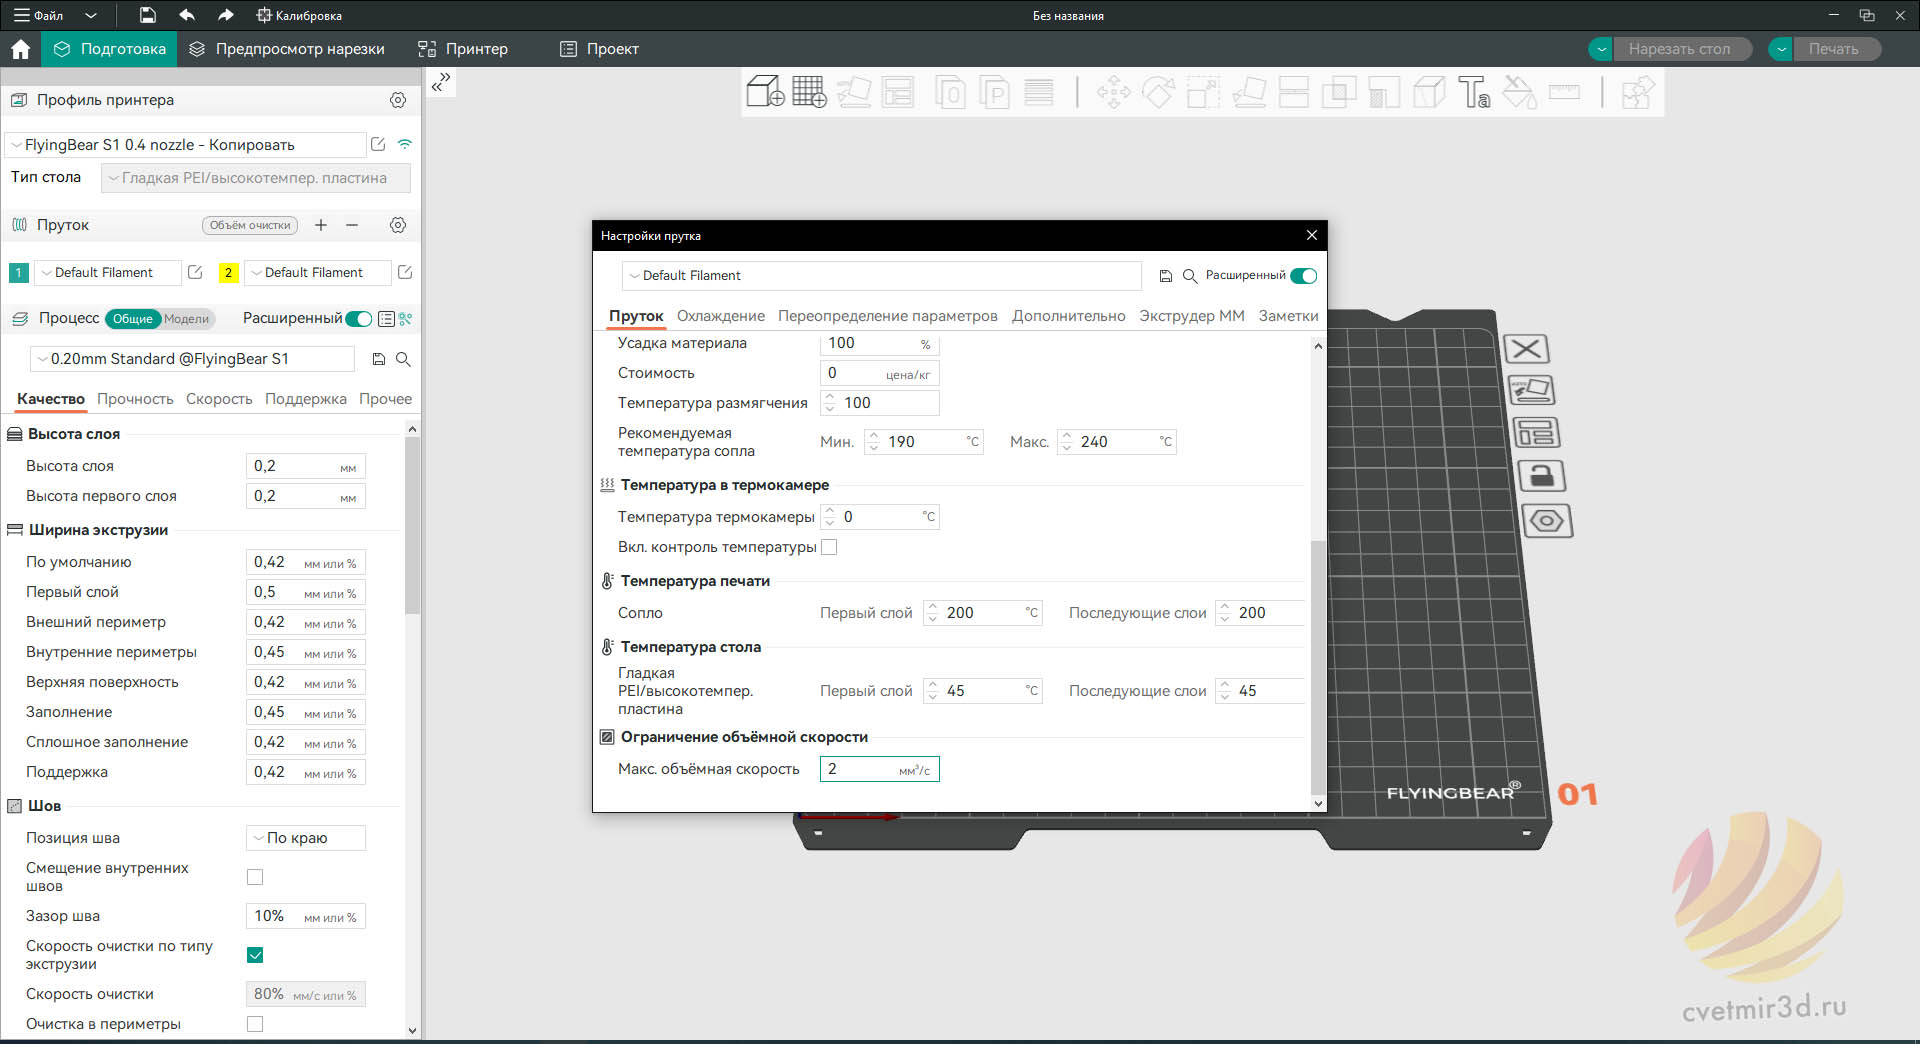Click the add filament plus icon
The image size is (1920, 1044).
pyautogui.click(x=321, y=225)
